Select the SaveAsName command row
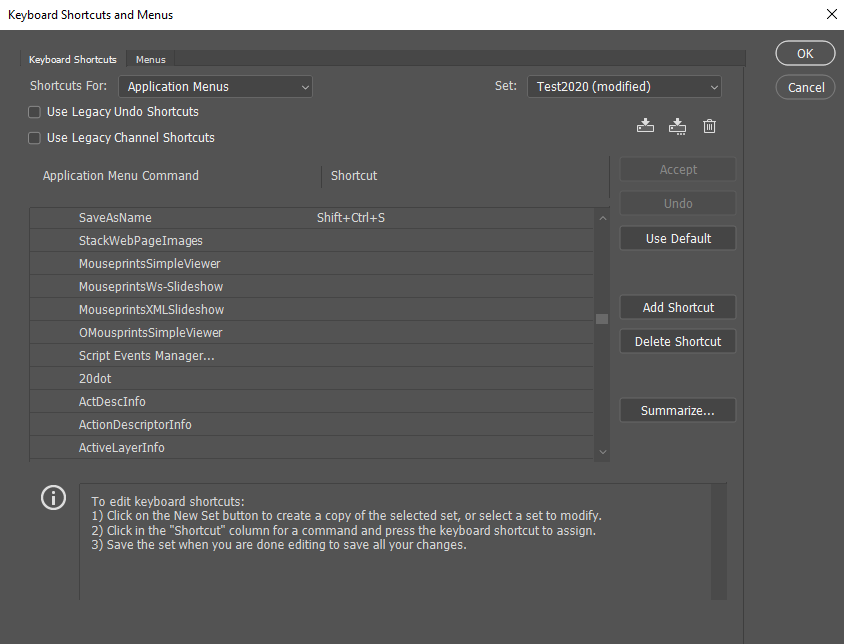The height and width of the screenshot is (644, 844). click(x=311, y=218)
